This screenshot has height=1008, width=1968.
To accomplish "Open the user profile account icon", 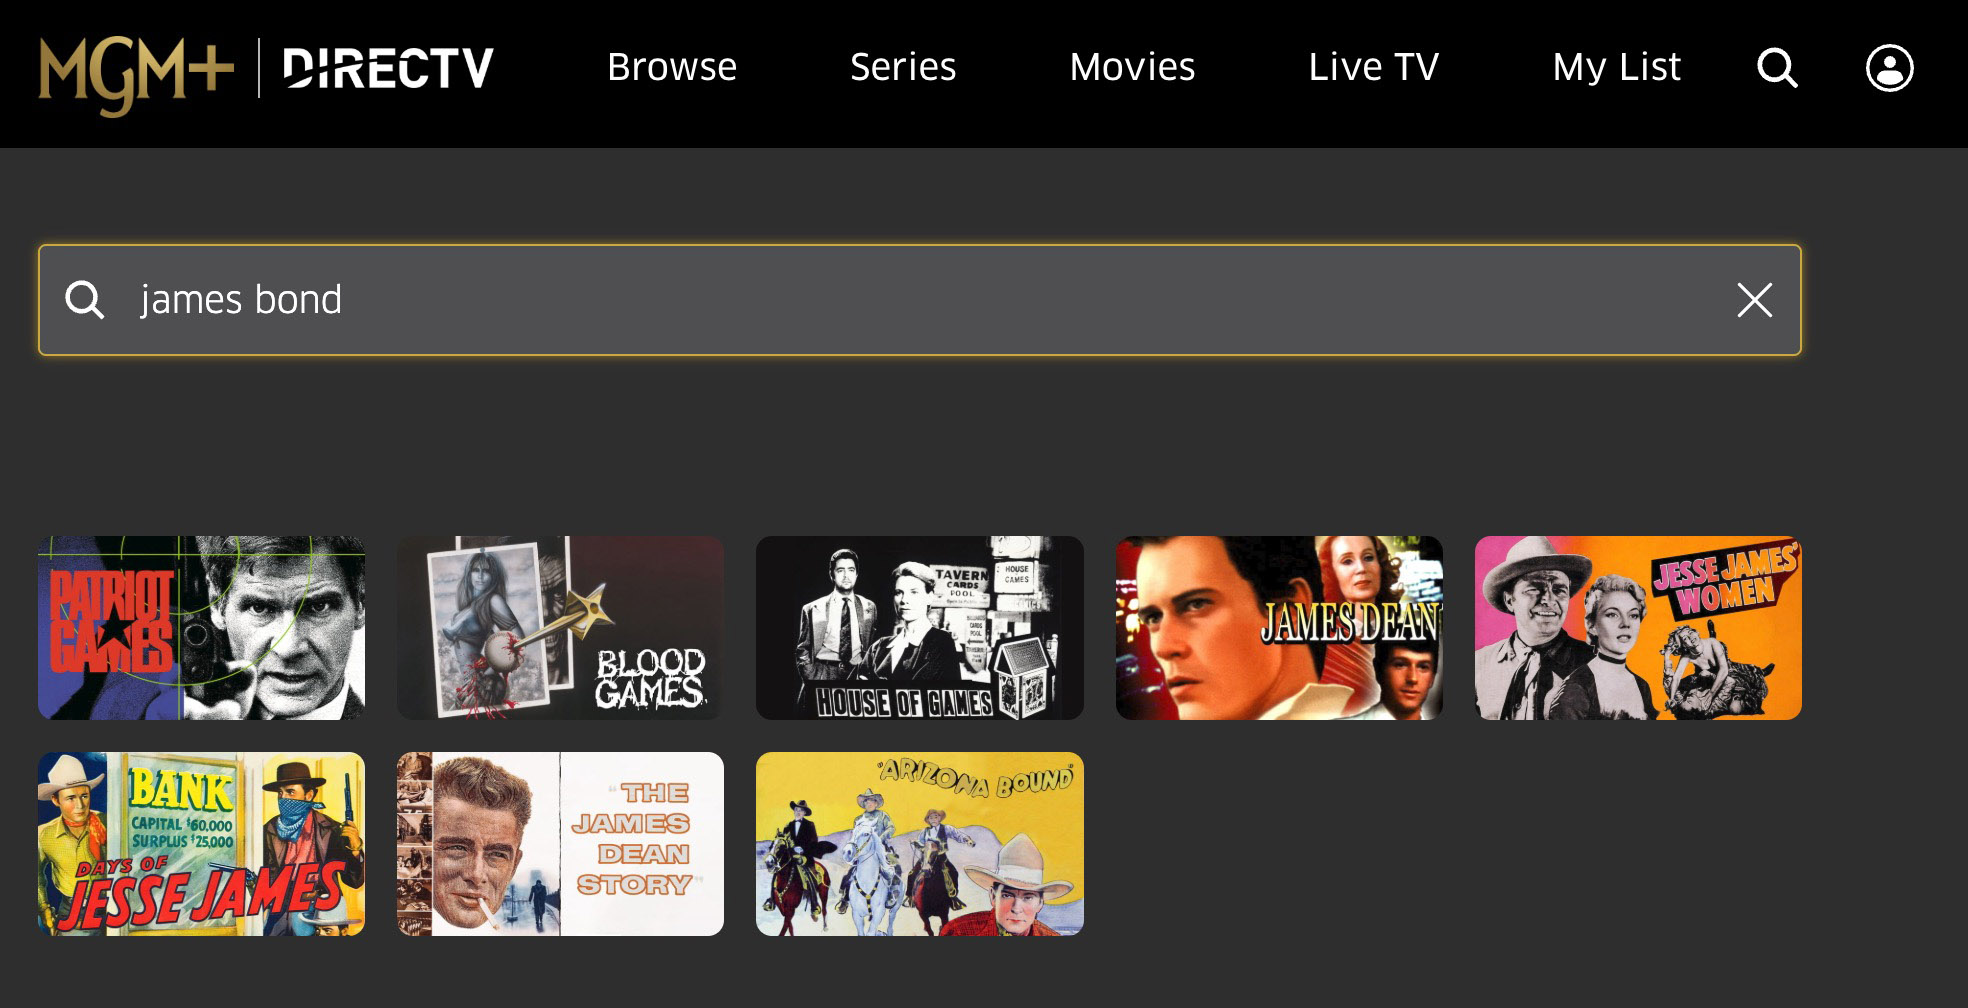I will click(x=1889, y=68).
